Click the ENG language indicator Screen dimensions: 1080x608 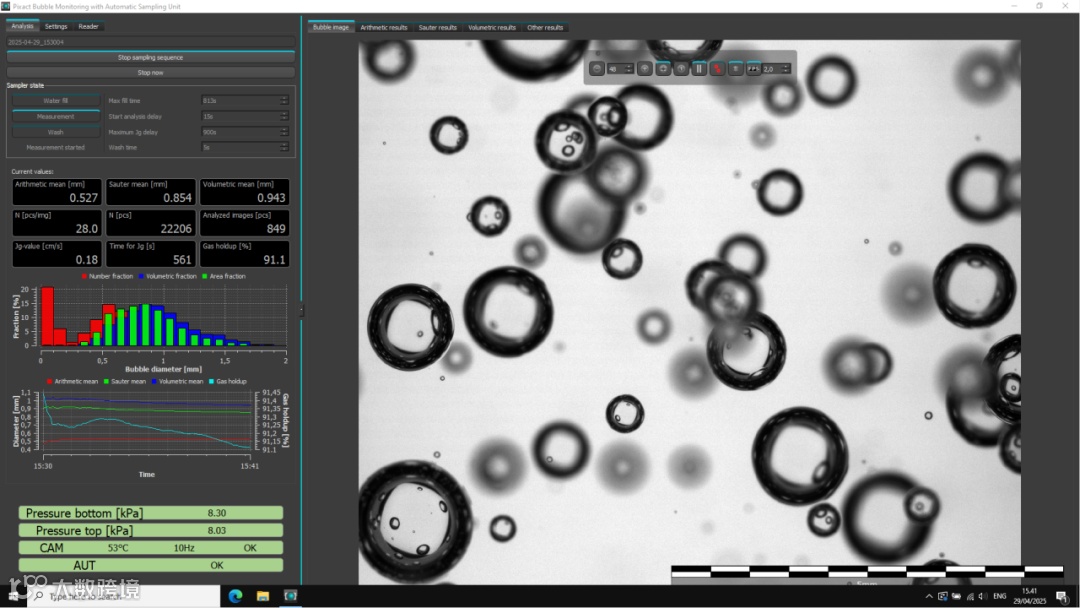(x=999, y=596)
